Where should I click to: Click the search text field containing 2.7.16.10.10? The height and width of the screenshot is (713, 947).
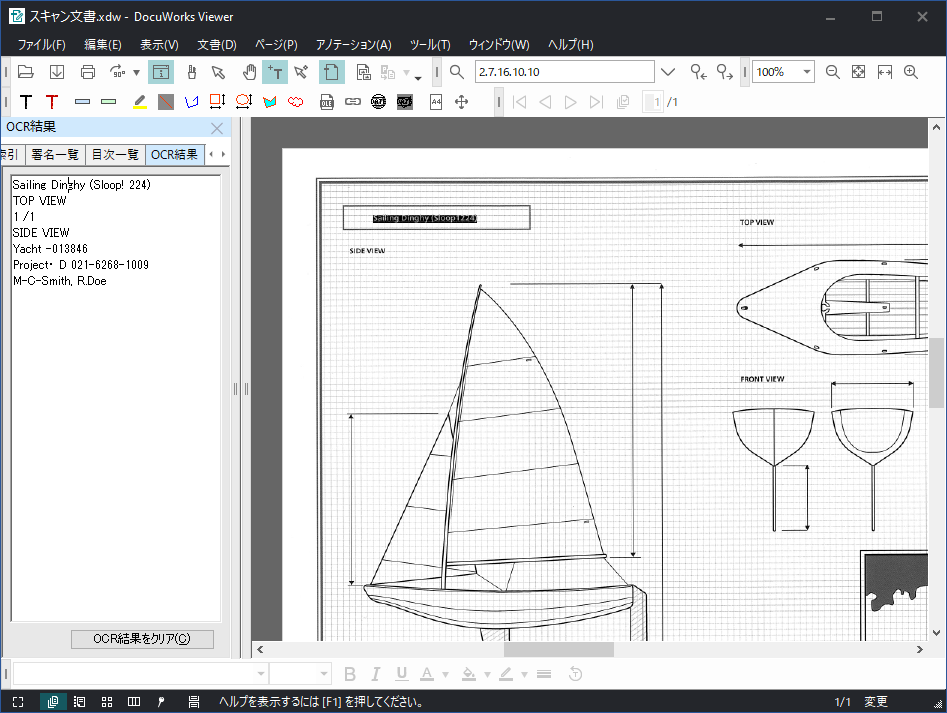tap(564, 72)
